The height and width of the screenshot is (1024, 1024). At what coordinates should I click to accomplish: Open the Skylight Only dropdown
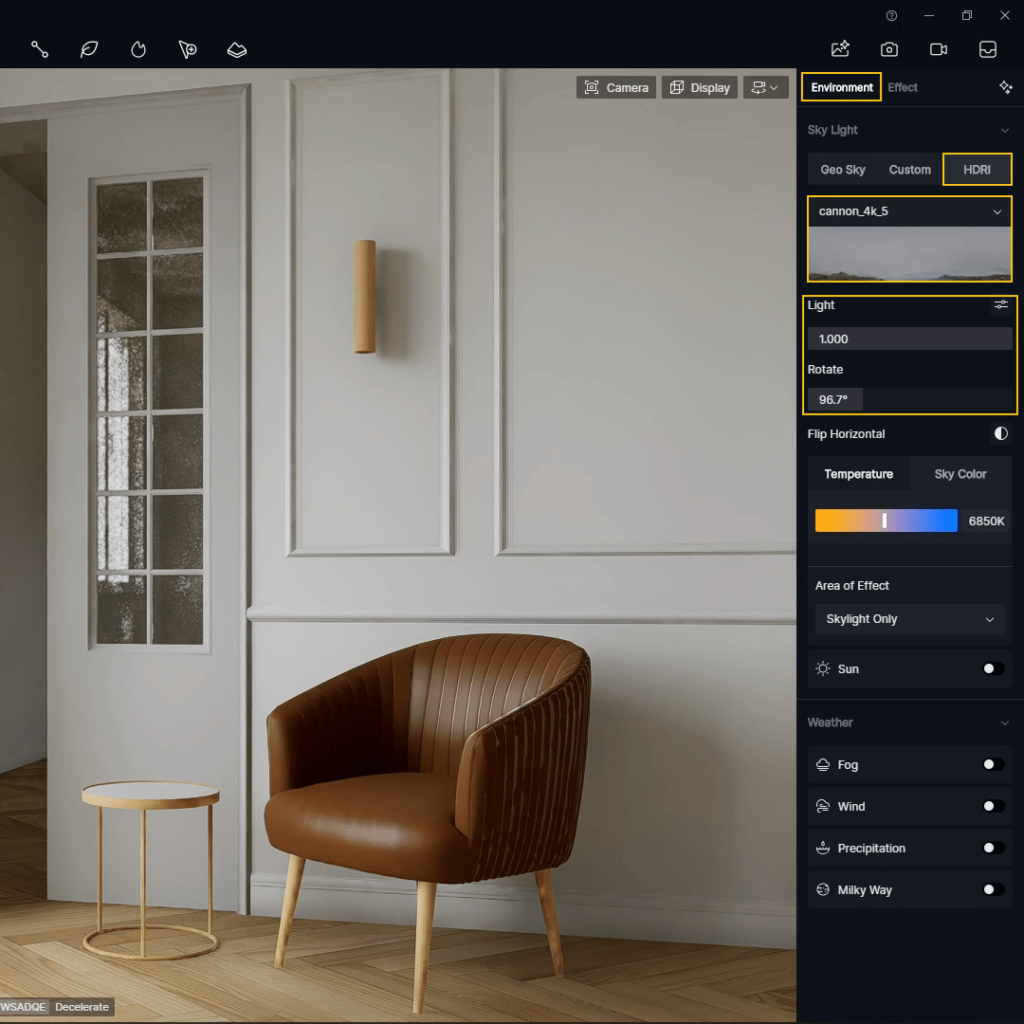909,619
